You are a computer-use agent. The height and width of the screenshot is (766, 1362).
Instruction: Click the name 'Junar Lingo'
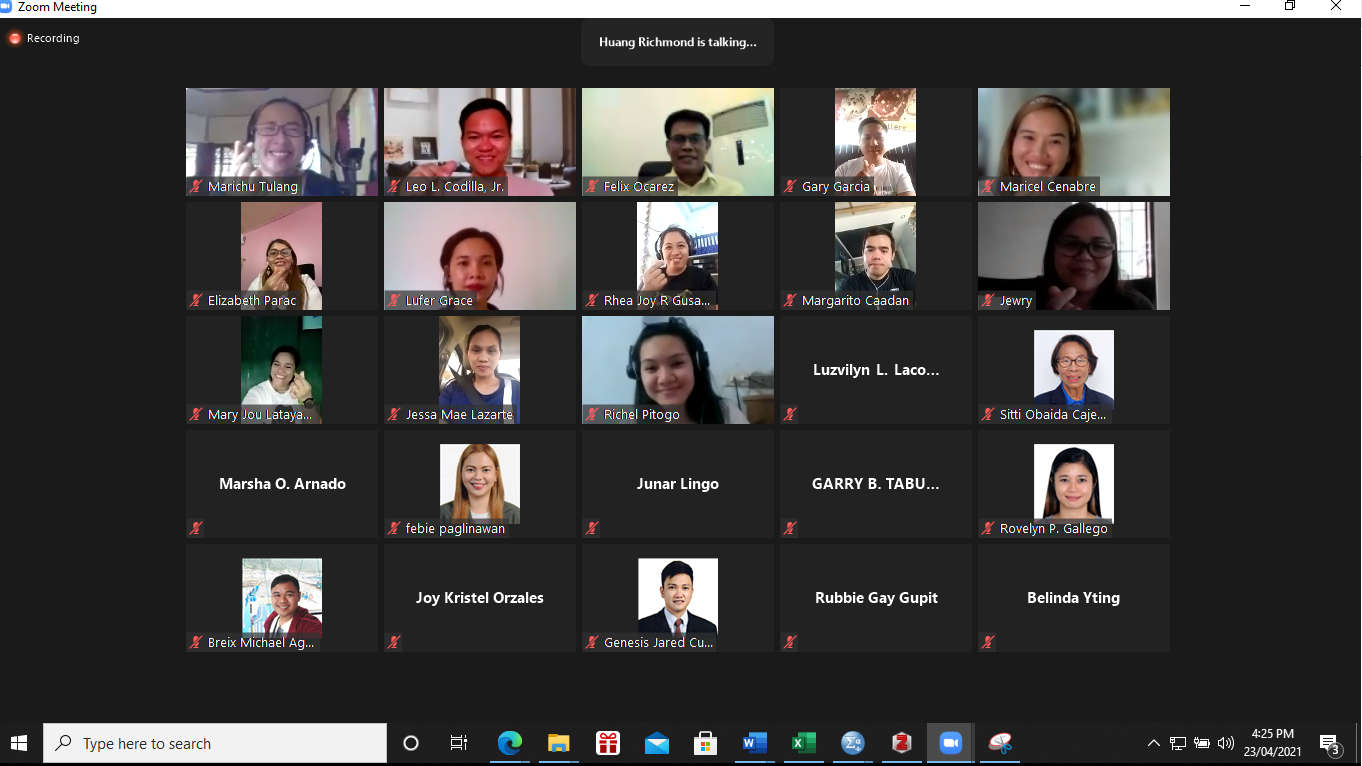678,484
